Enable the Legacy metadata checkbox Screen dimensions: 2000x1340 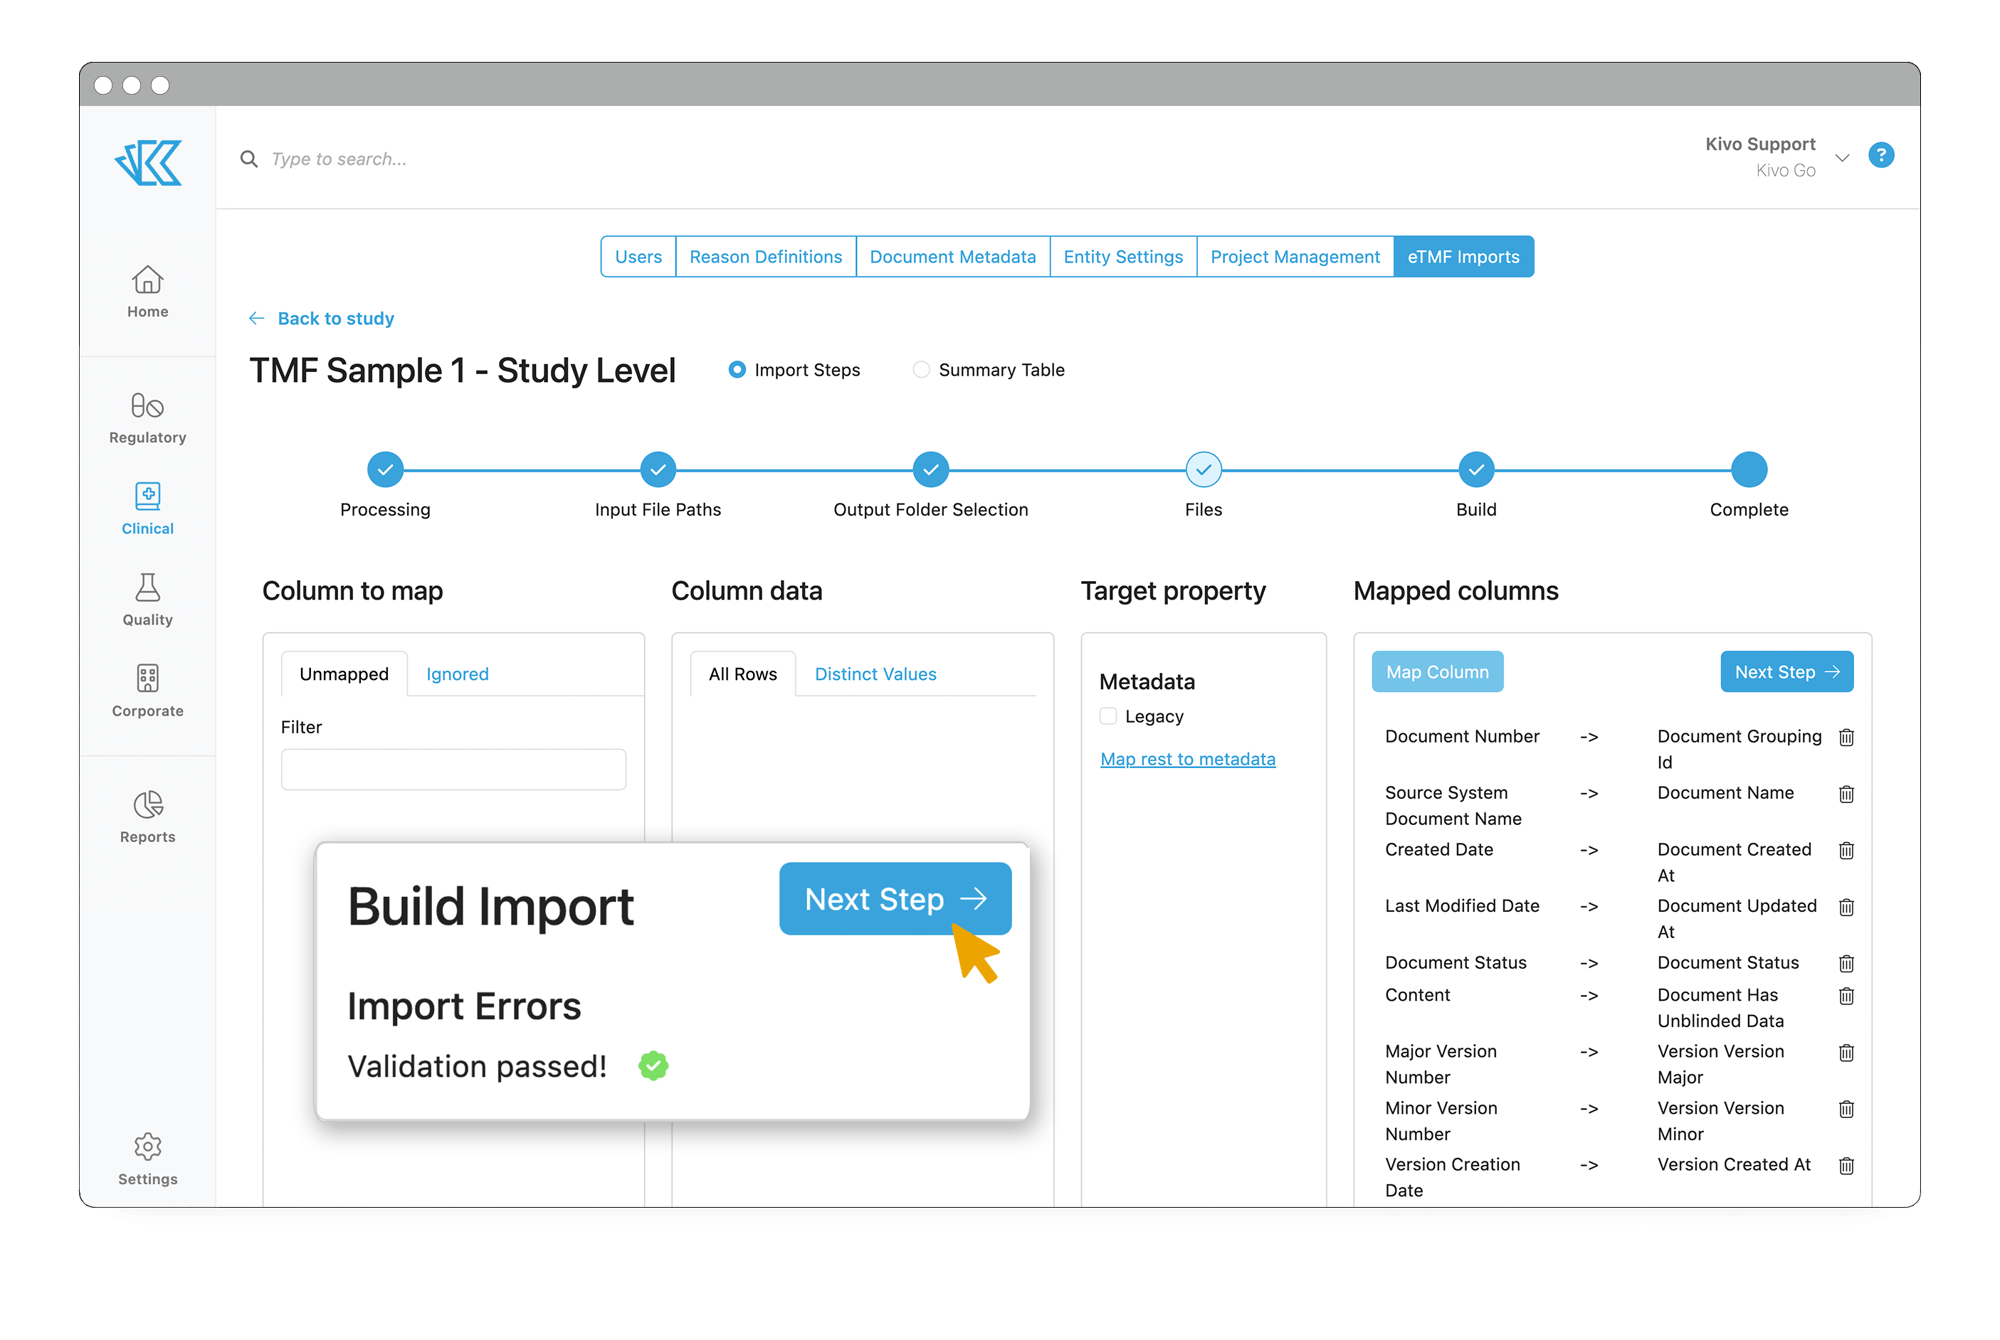pyautogui.click(x=1108, y=716)
